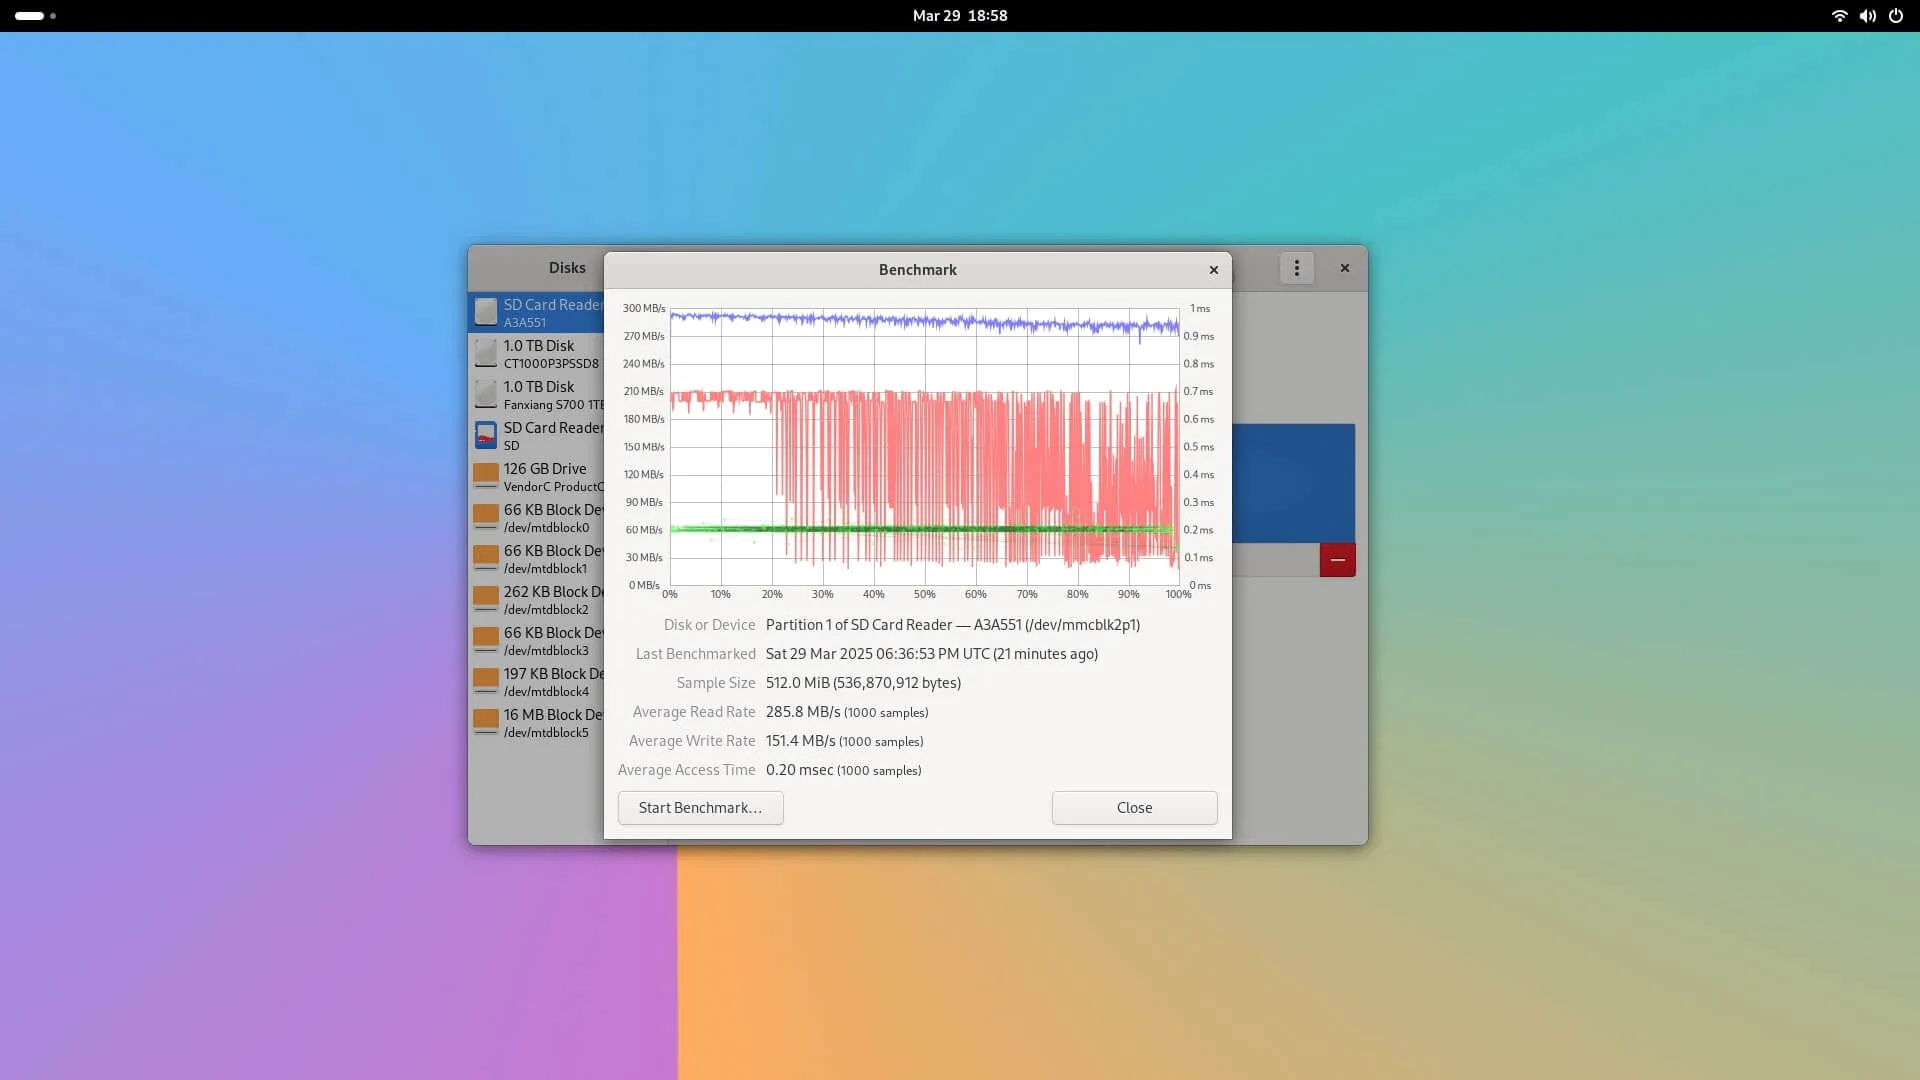Click the blue partition volume block
The height and width of the screenshot is (1080, 1920).
click(x=1293, y=483)
